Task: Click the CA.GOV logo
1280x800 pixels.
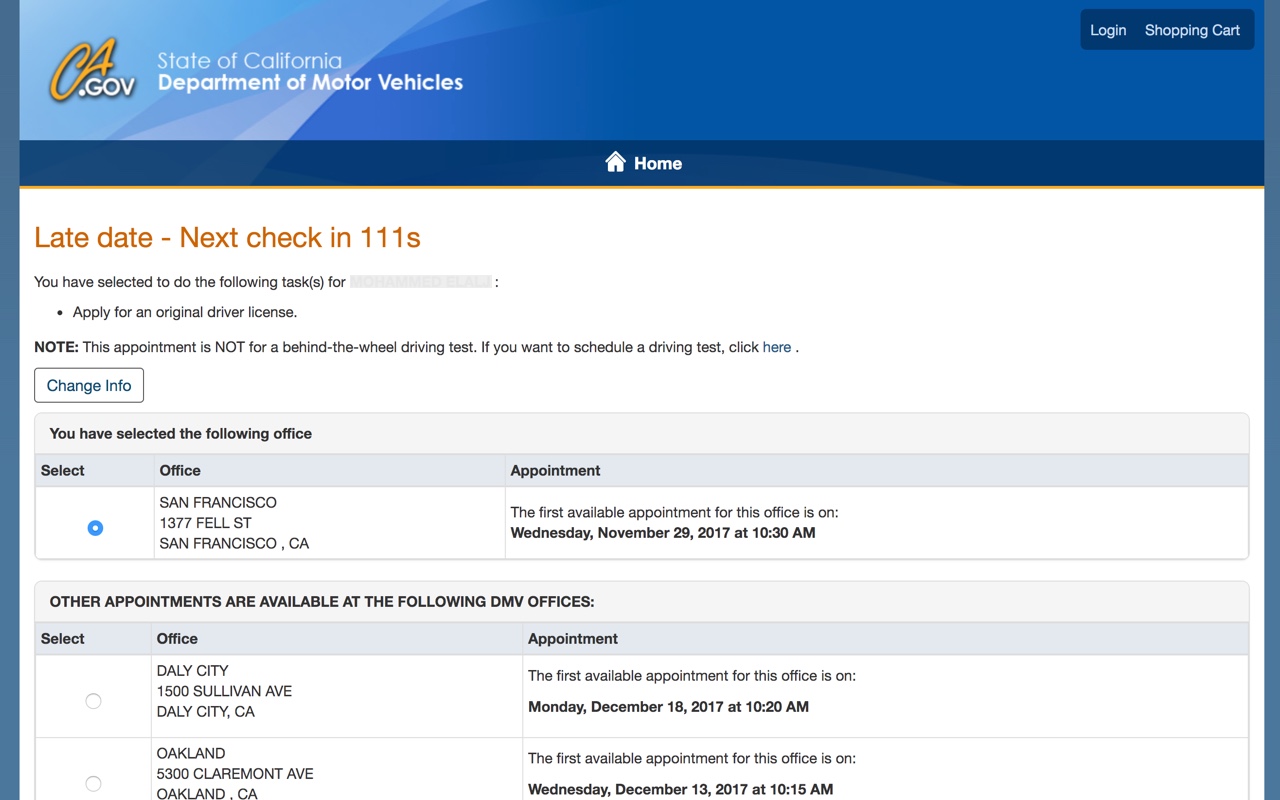Action: [x=93, y=71]
